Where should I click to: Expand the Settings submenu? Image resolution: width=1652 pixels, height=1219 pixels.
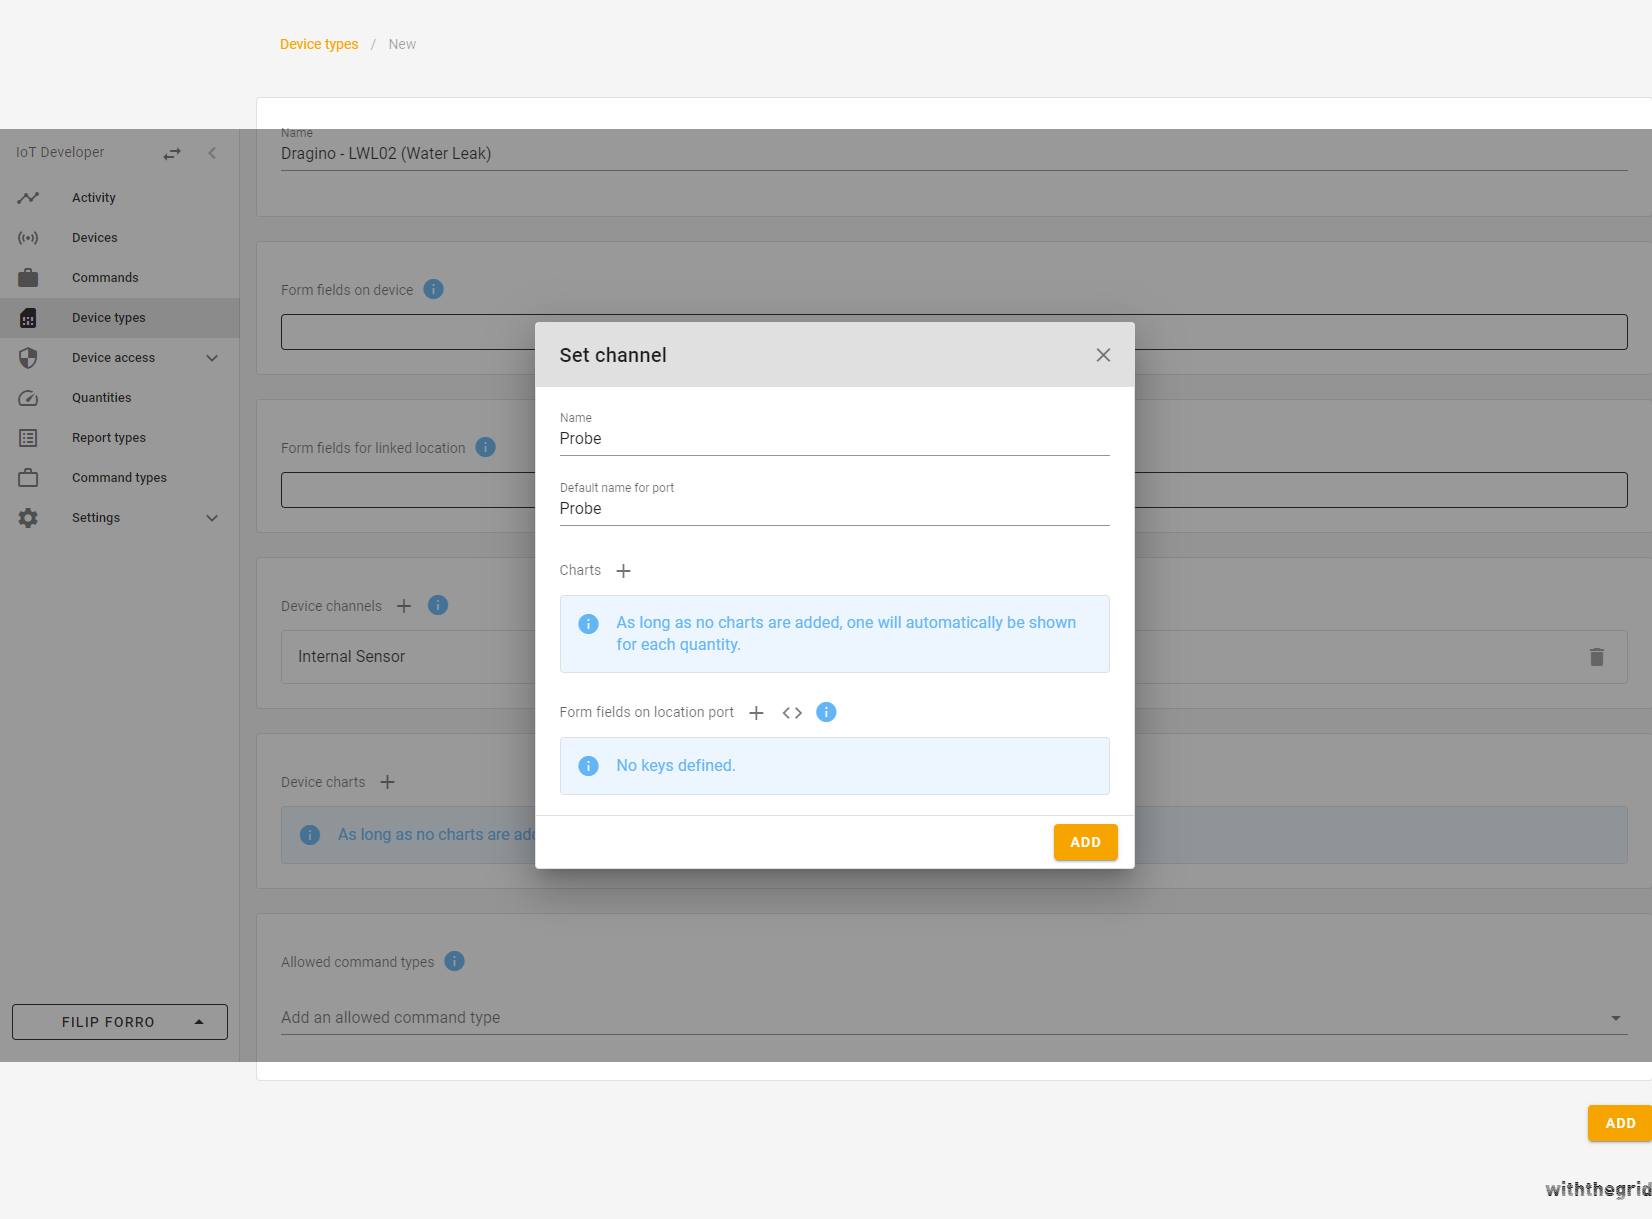tap(212, 518)
